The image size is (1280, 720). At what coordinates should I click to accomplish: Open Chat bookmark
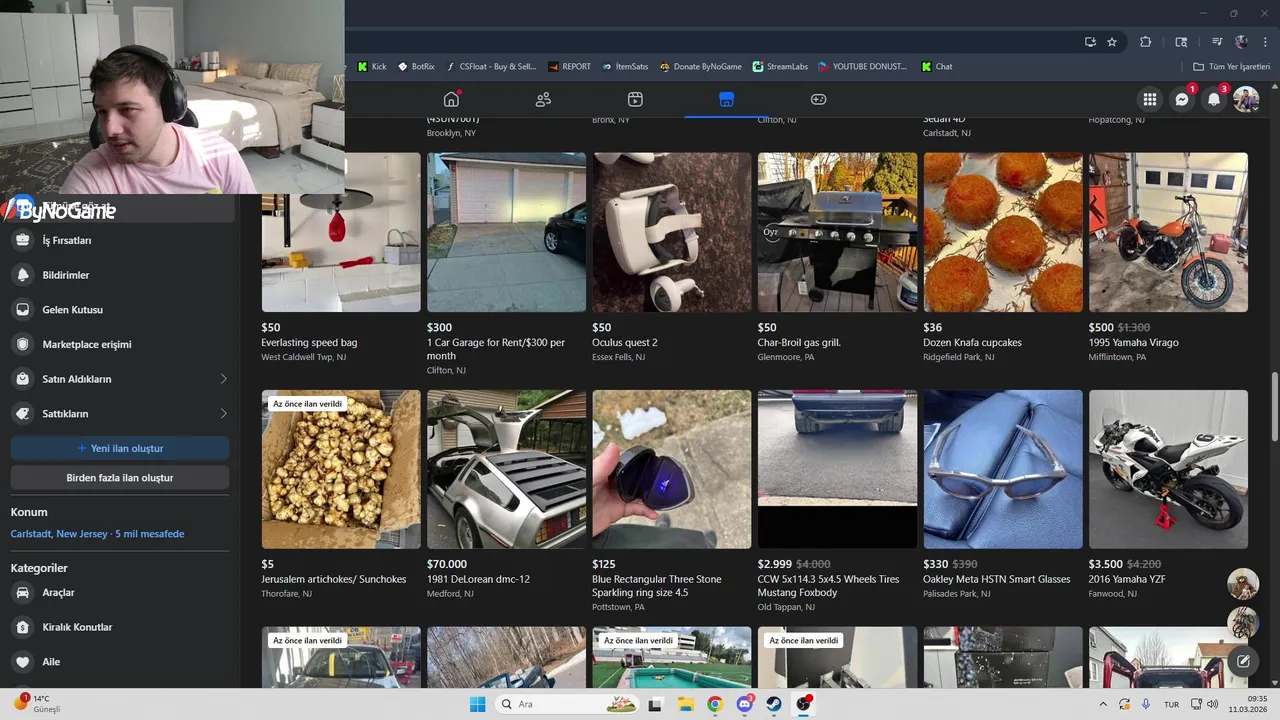[937, 67]
